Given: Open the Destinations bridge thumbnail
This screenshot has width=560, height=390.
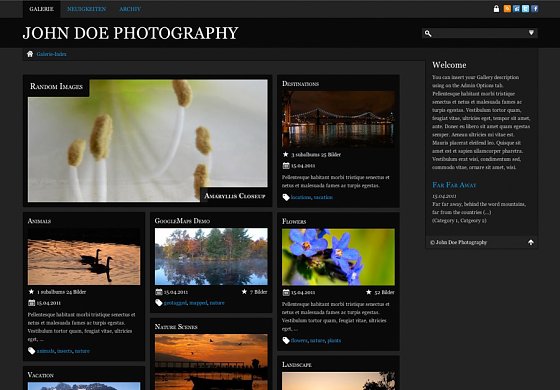Looking at the screenshot, I should tap(338, 119).
